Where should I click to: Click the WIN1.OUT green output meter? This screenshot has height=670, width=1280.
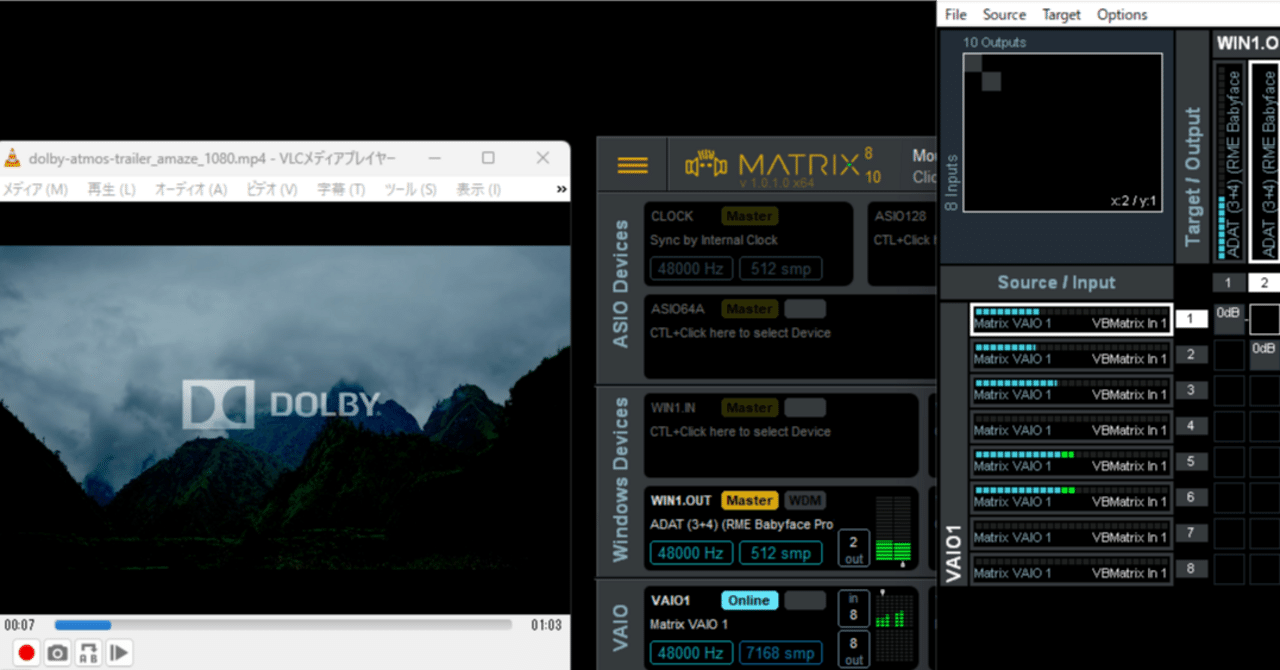893,545
